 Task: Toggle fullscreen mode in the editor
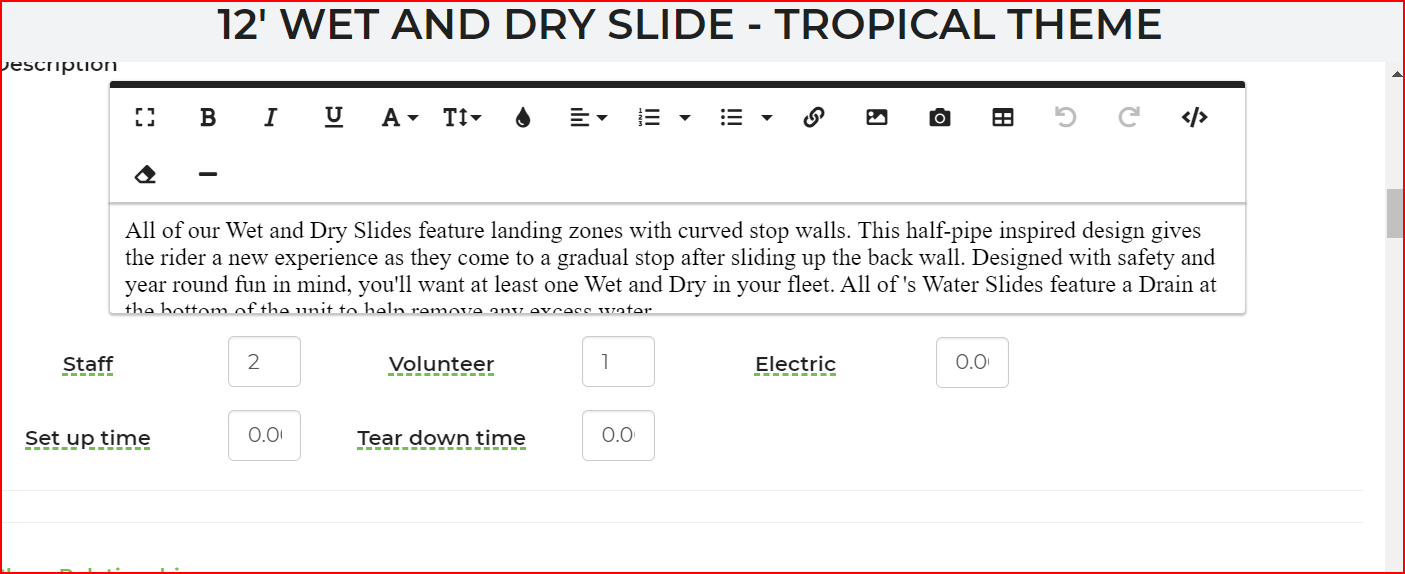pyautogui.click(x=145, y=118)
